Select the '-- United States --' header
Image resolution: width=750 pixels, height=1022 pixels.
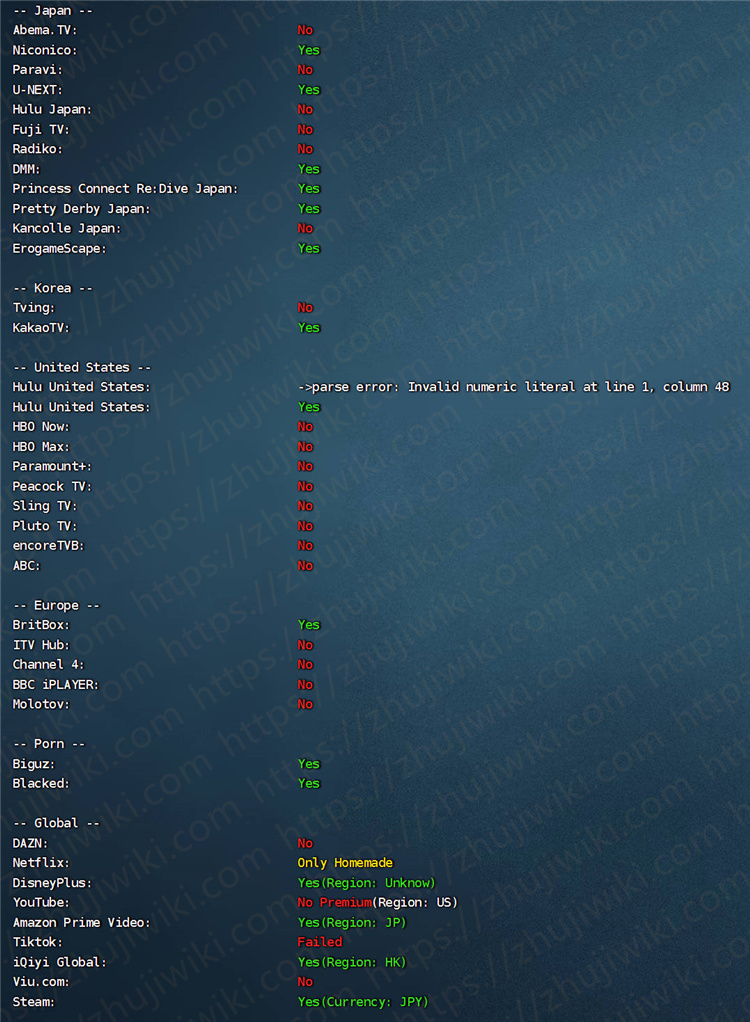(81, 368)
